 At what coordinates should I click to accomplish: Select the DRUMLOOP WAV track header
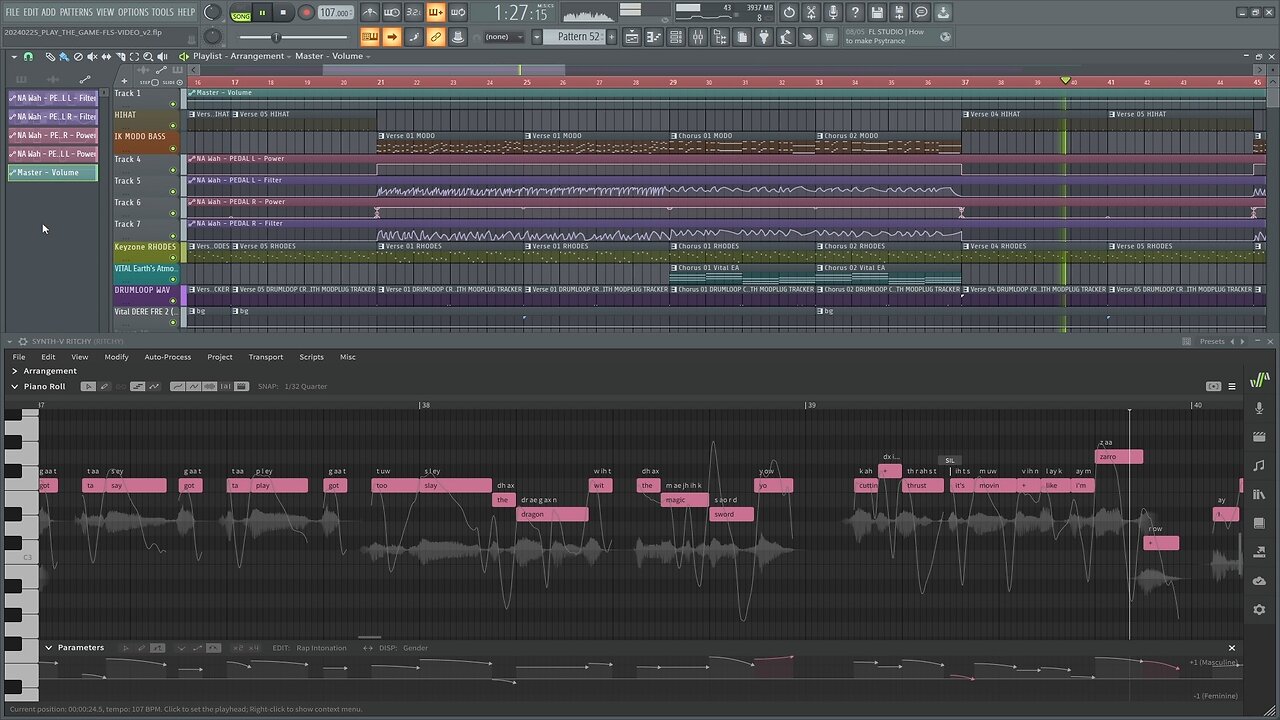click(145, 295)
